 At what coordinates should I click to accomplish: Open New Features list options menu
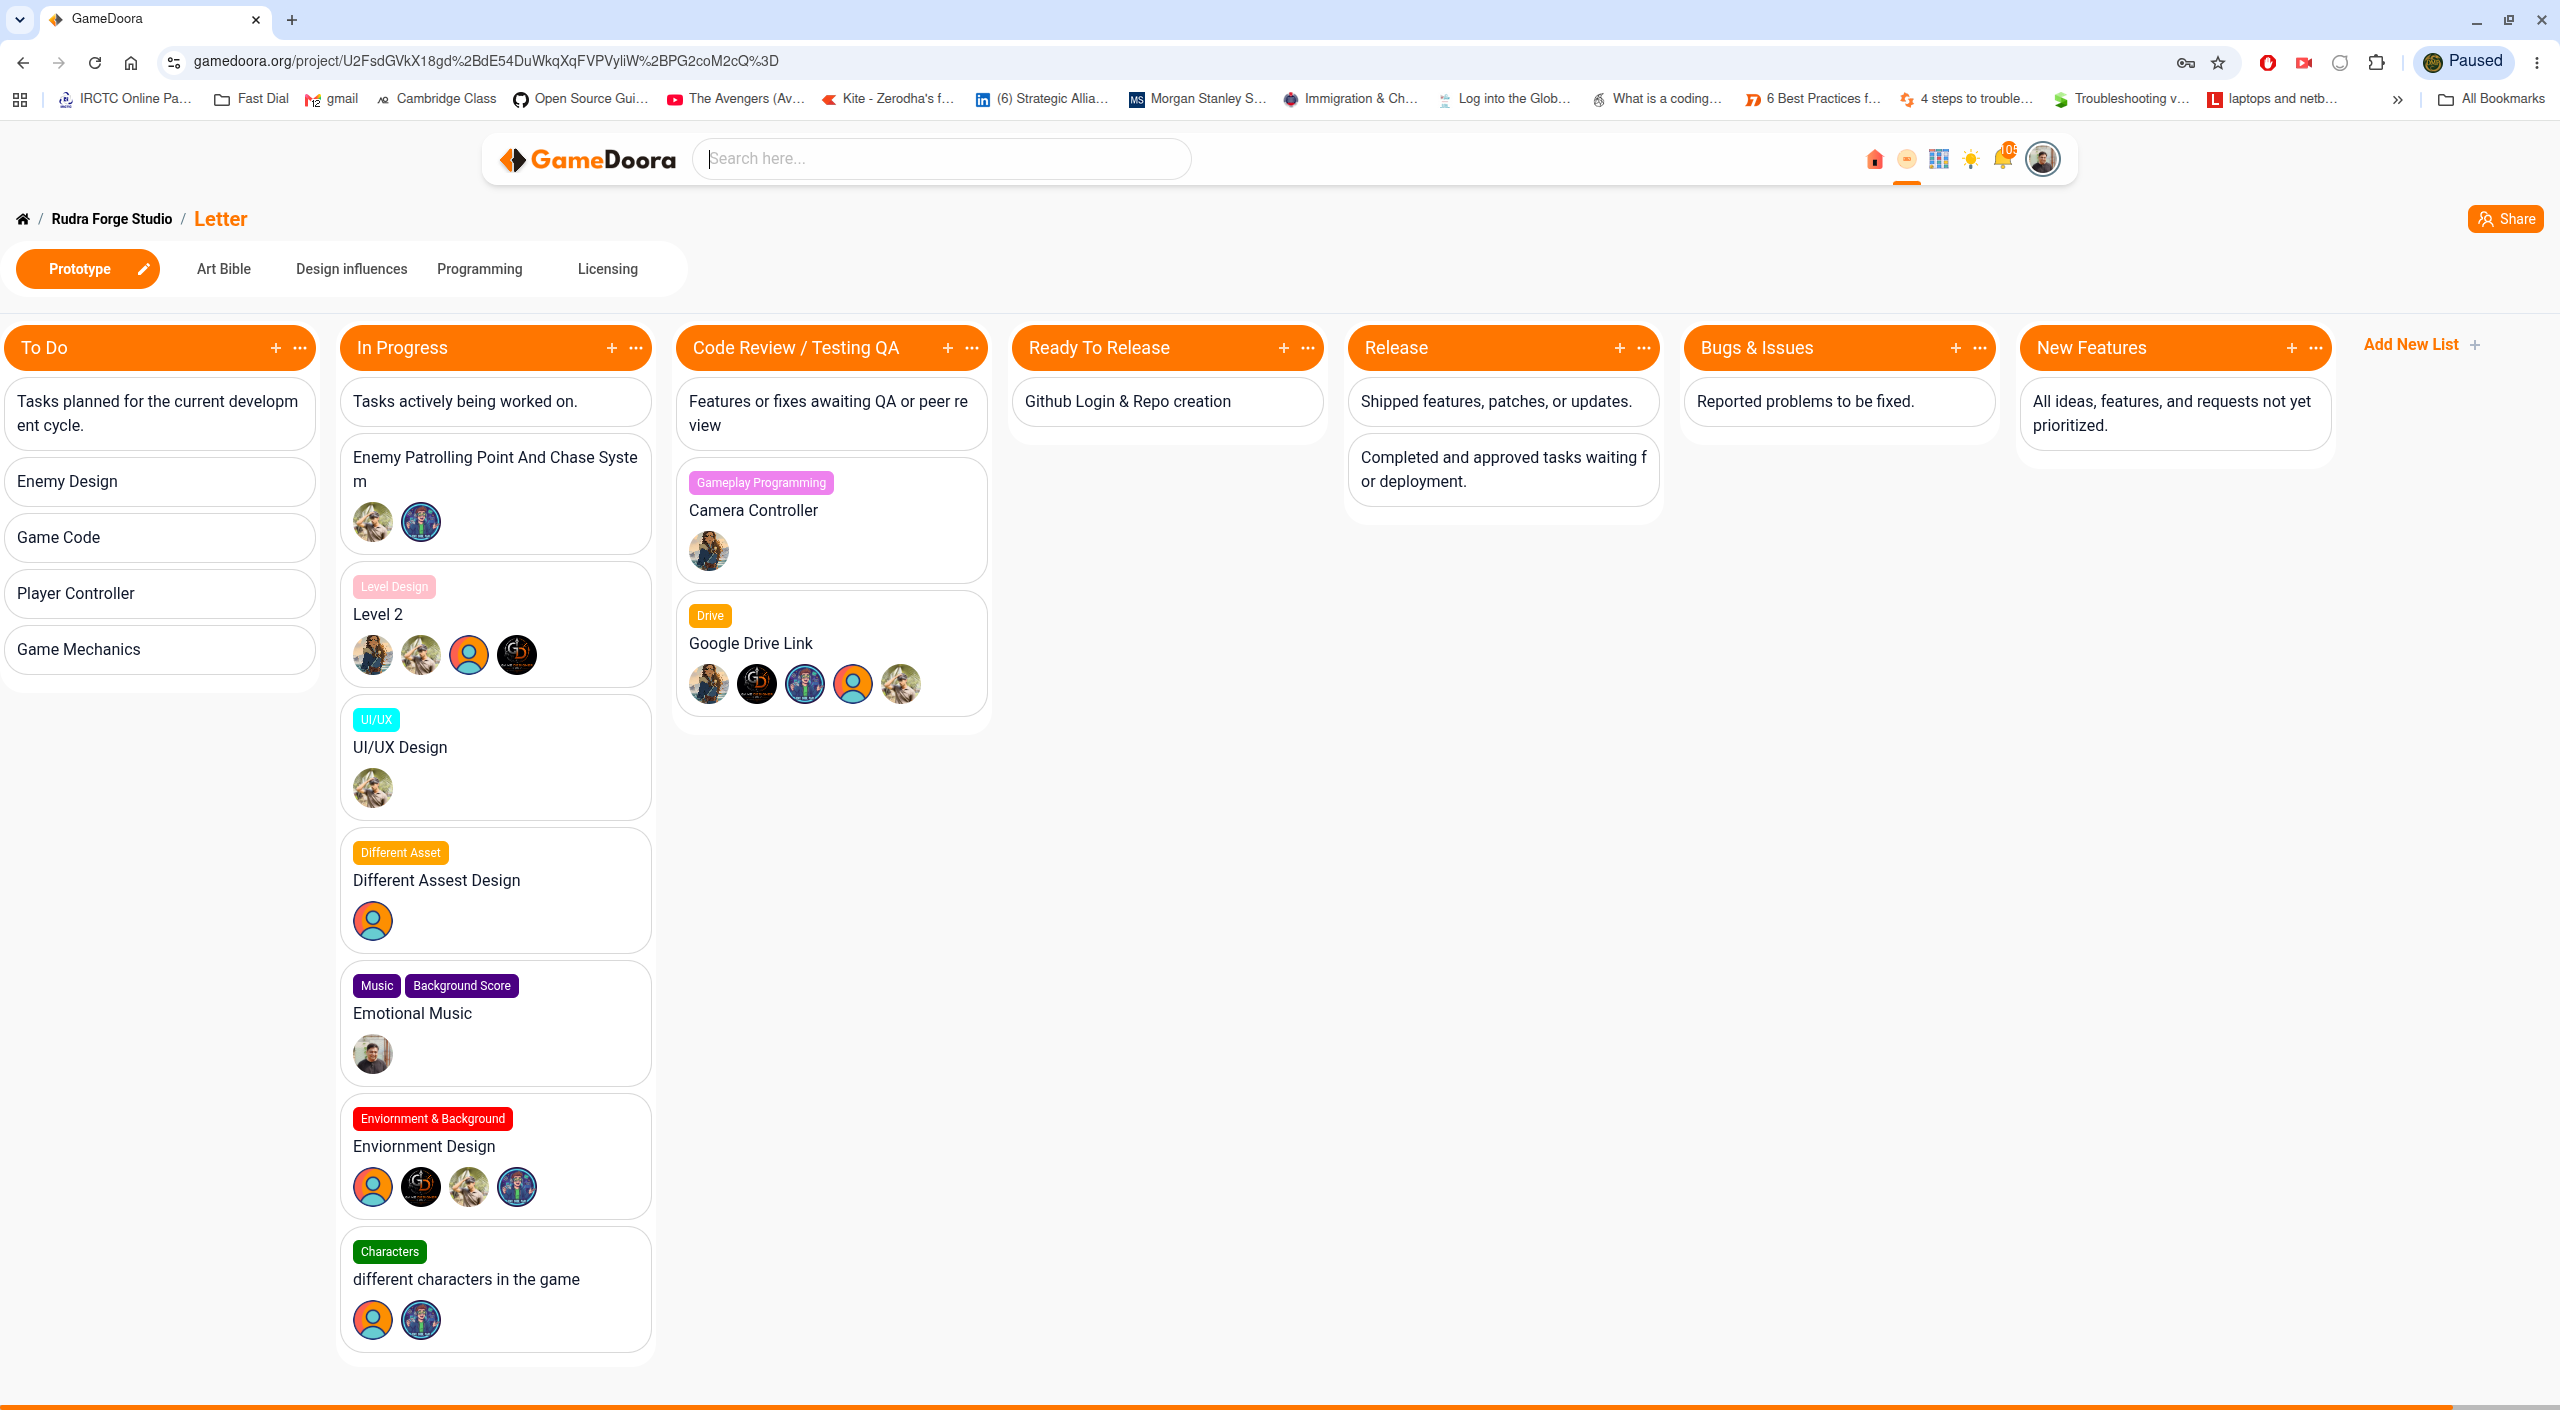coord(2316,348)
